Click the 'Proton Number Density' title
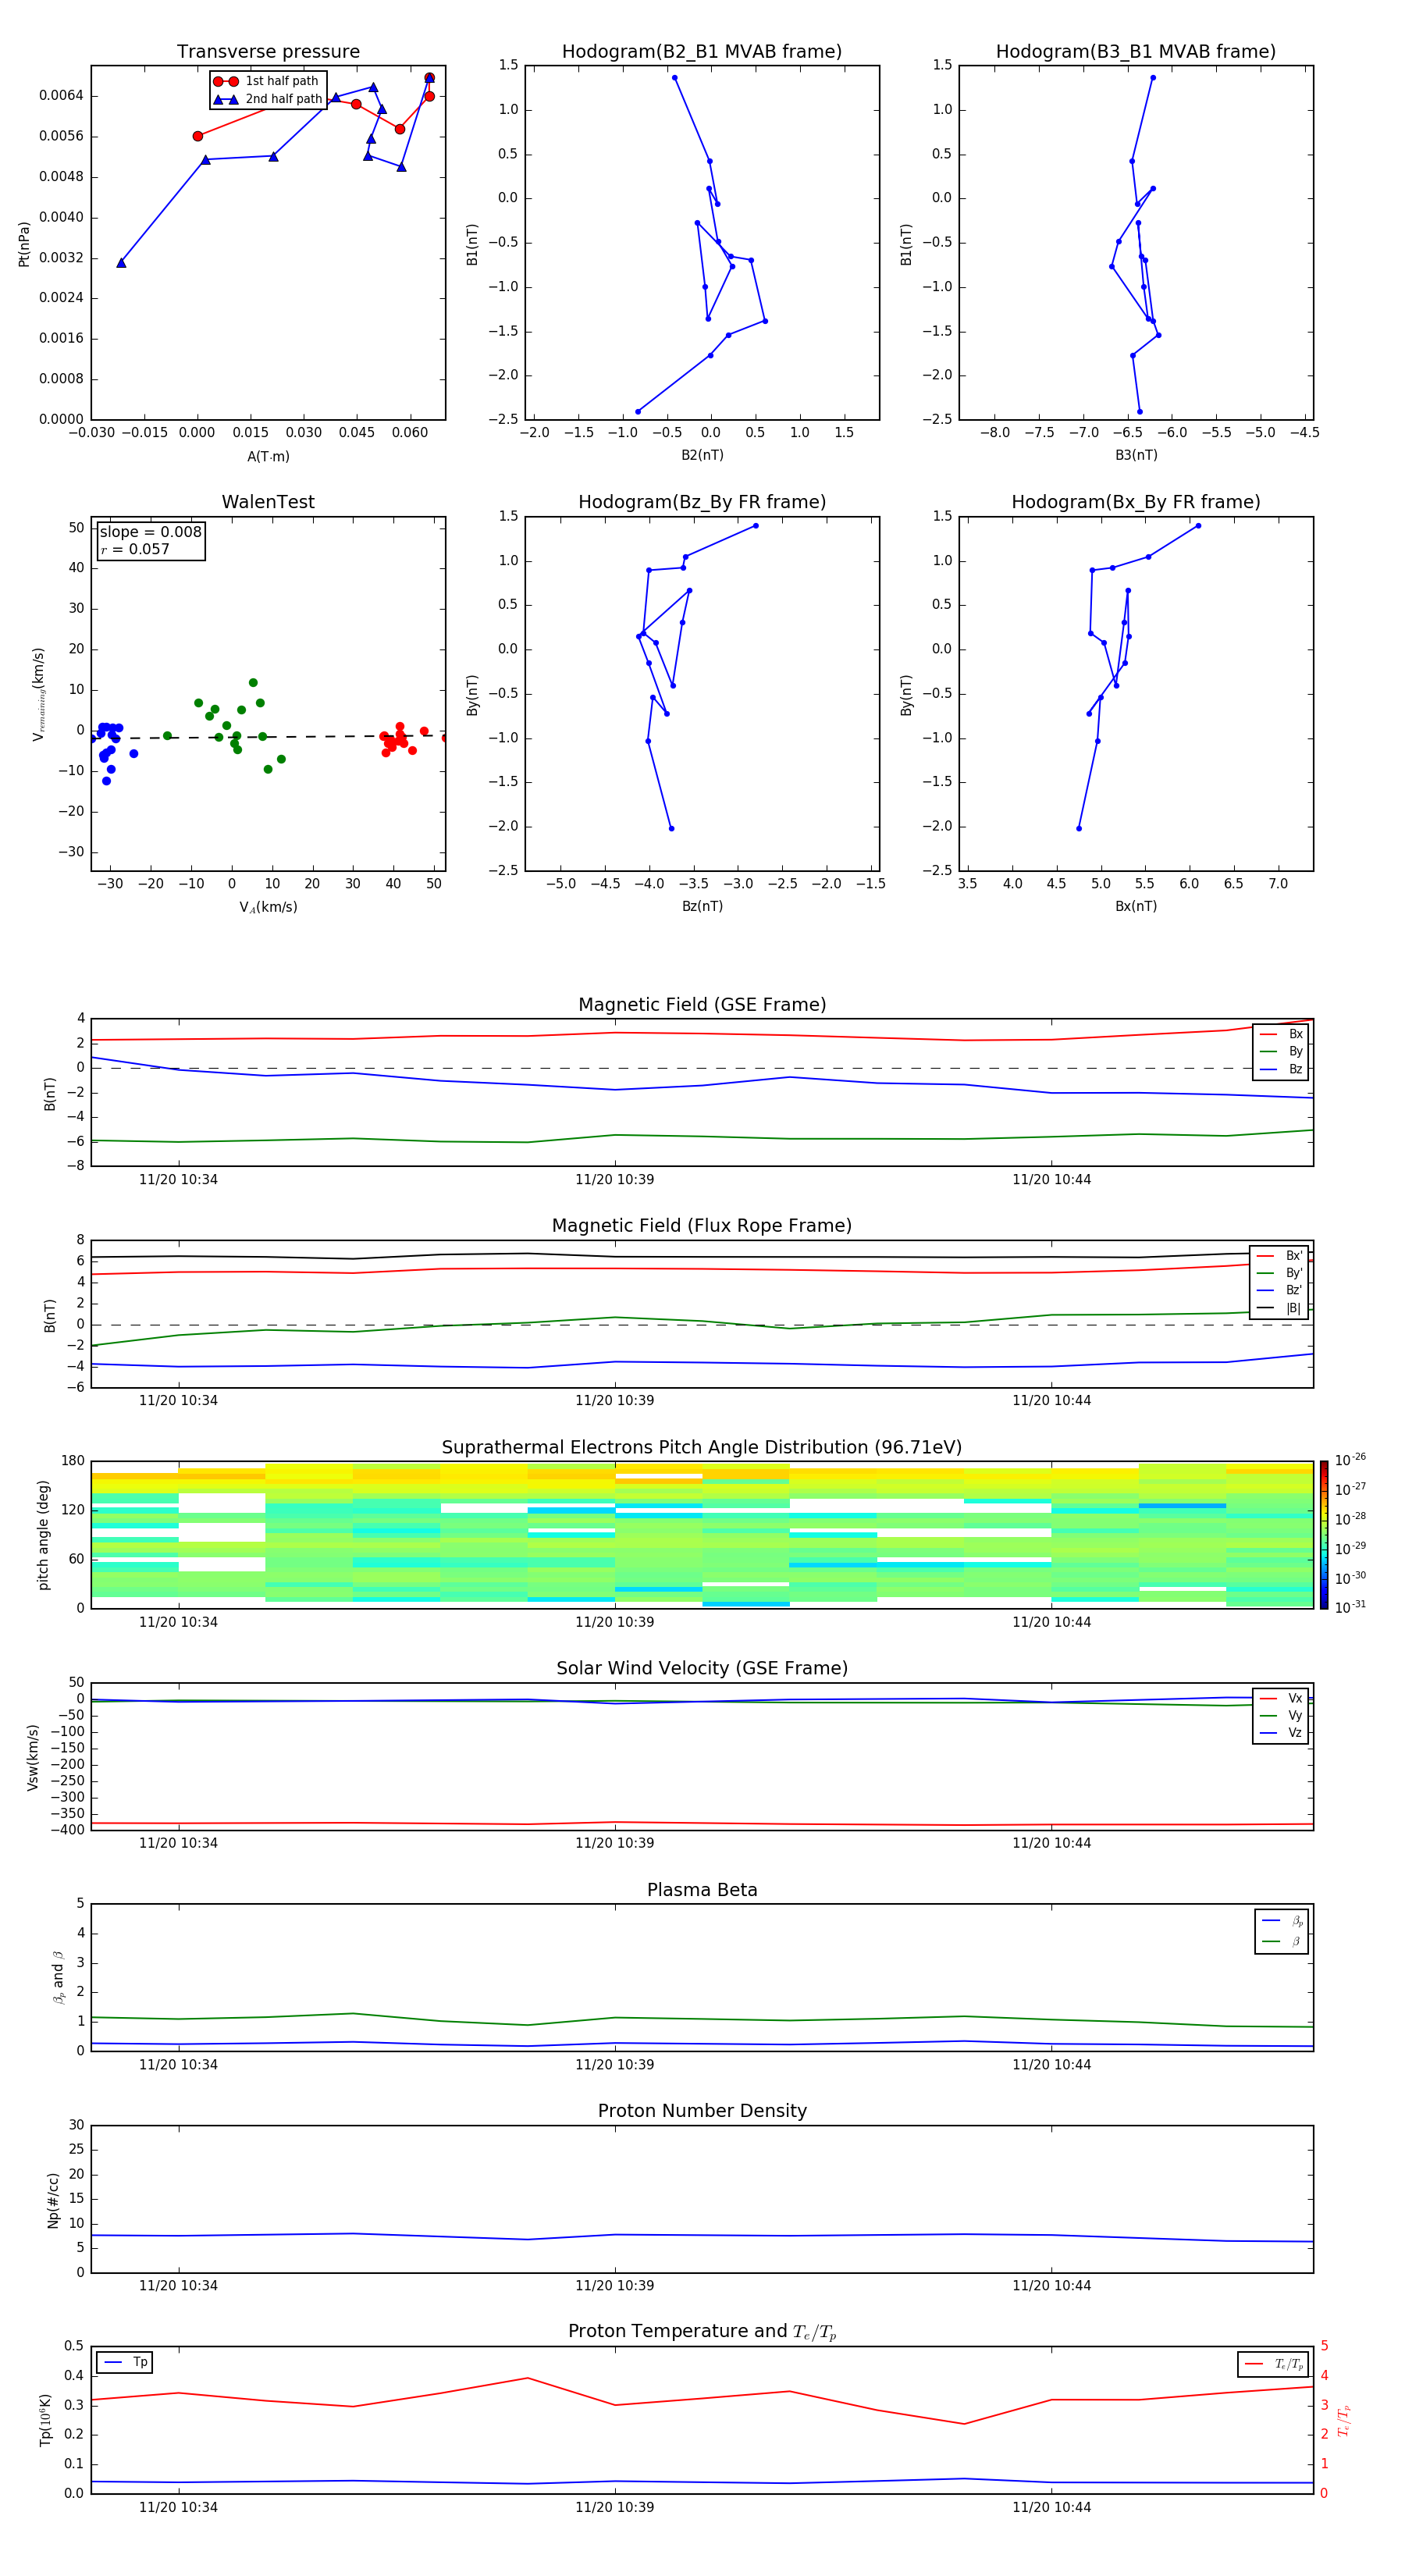The image size is (1405, 2576). click(x=702, y=2112)
